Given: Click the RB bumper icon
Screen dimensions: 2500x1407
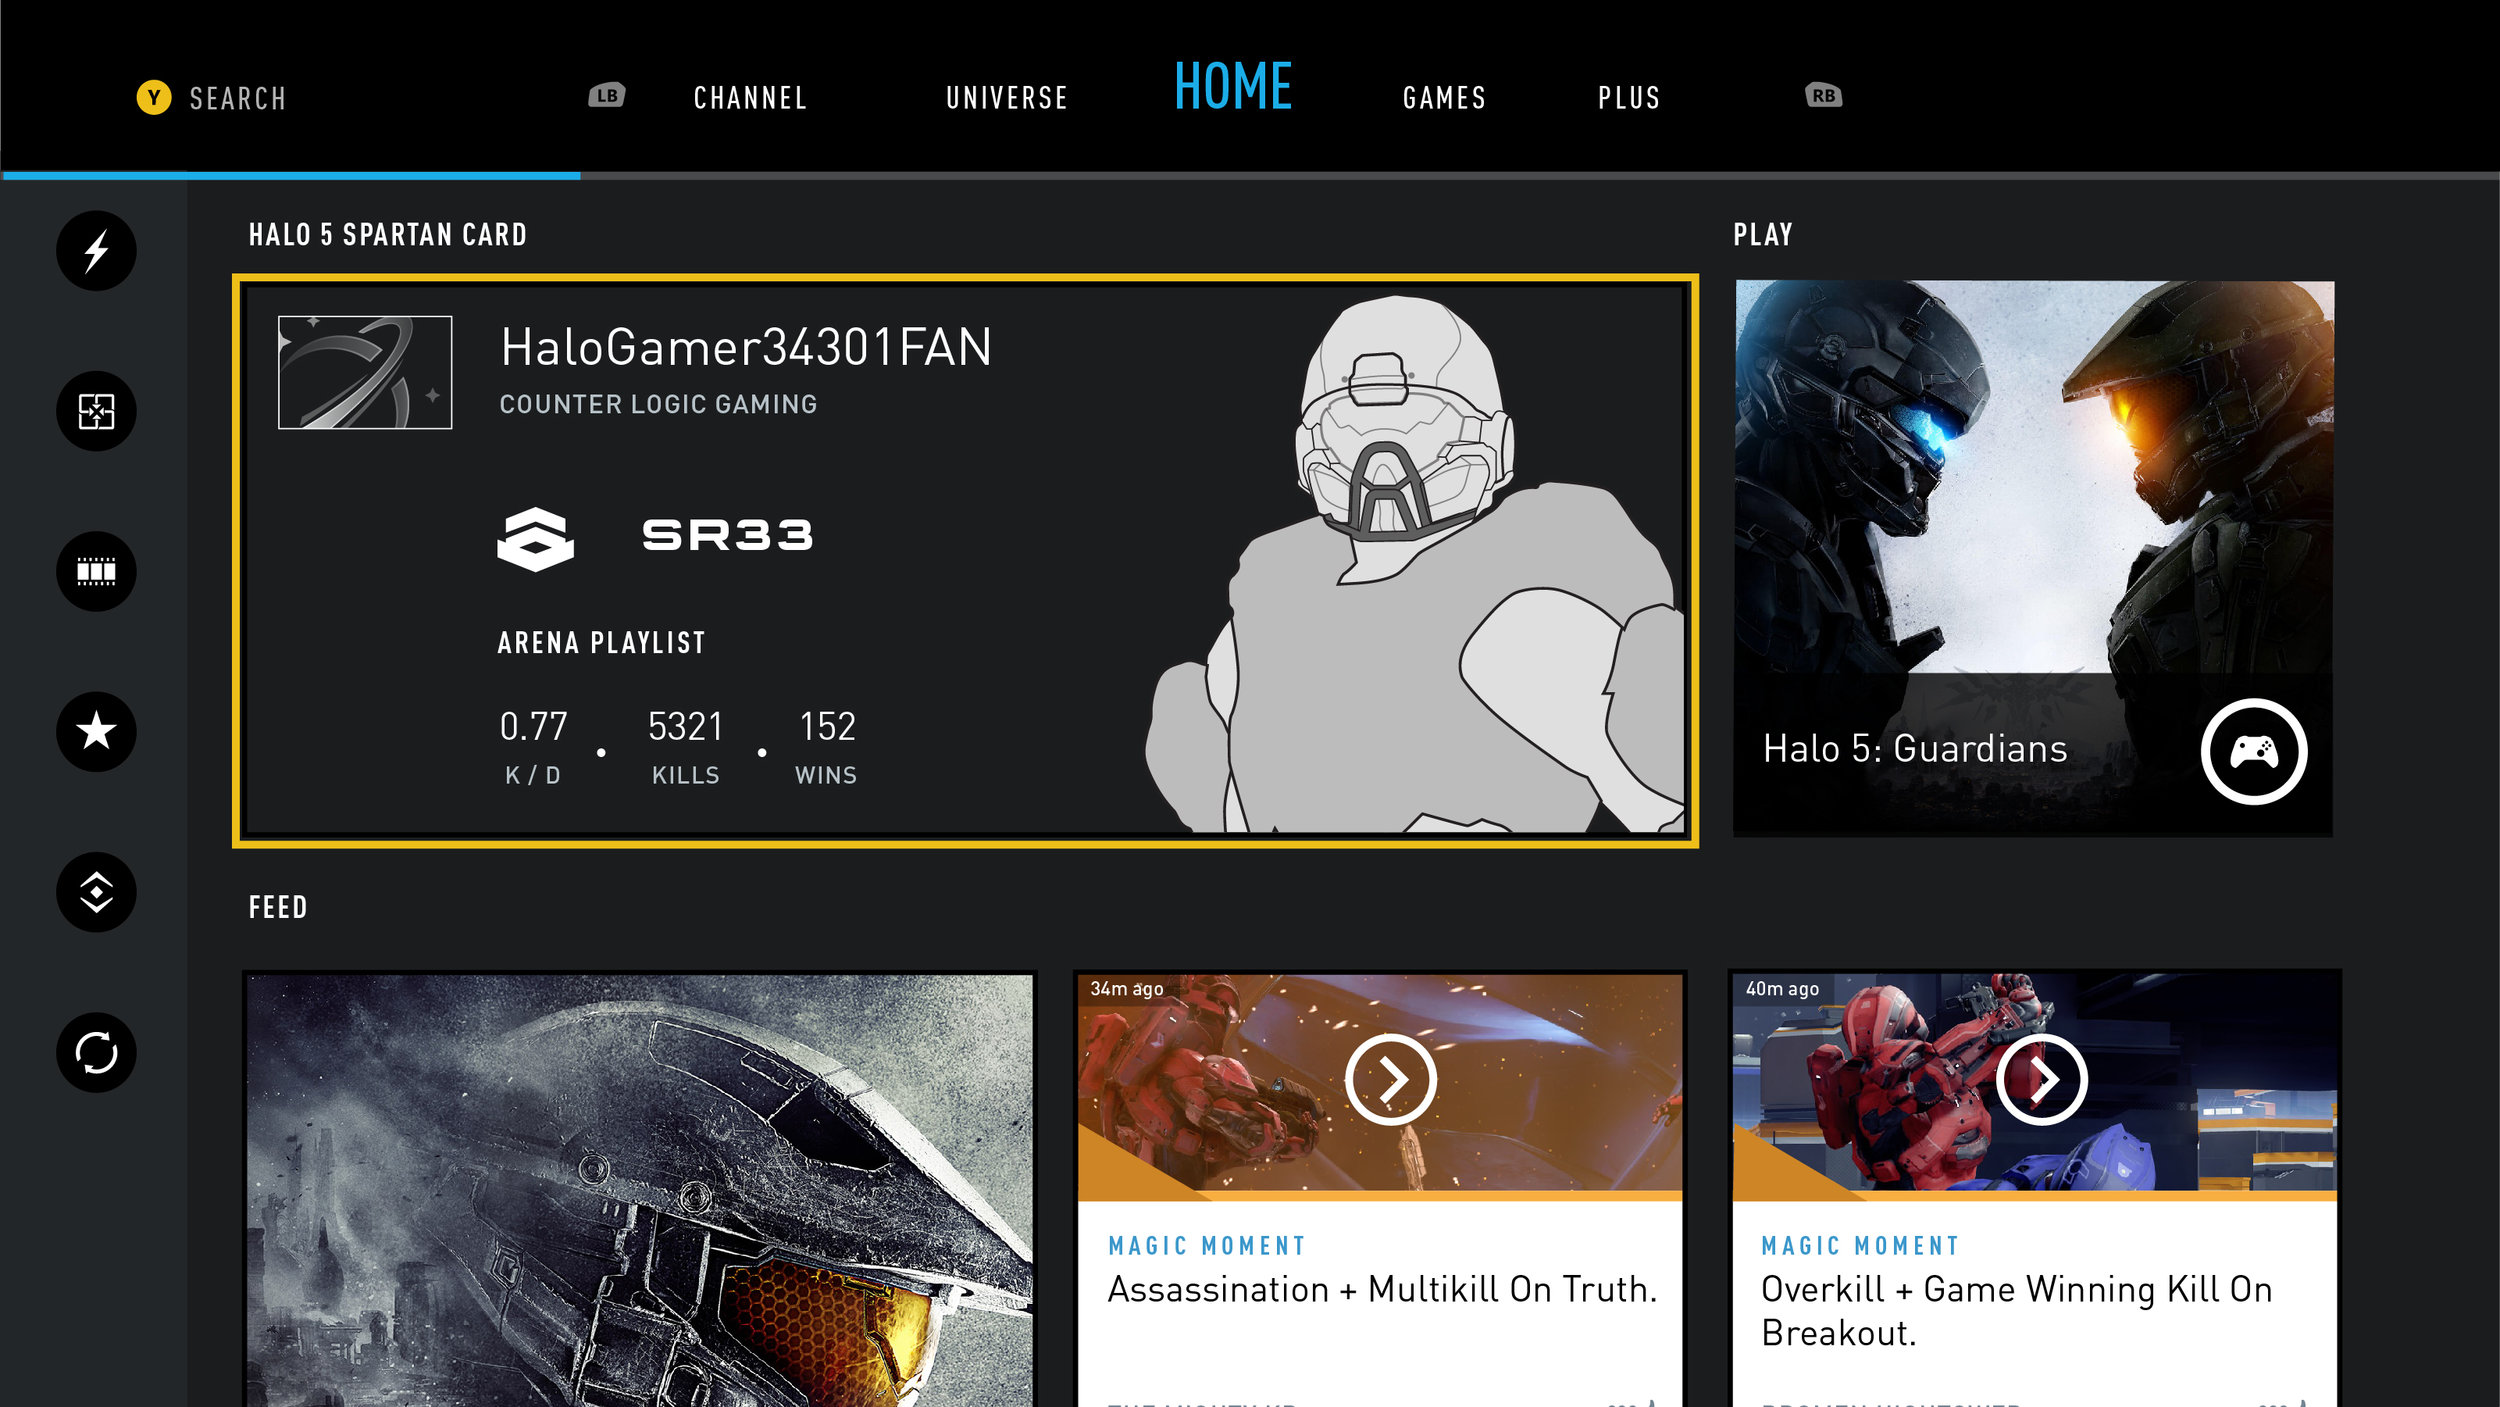Looking at the screenshot, I should (x=1824, y=95).
